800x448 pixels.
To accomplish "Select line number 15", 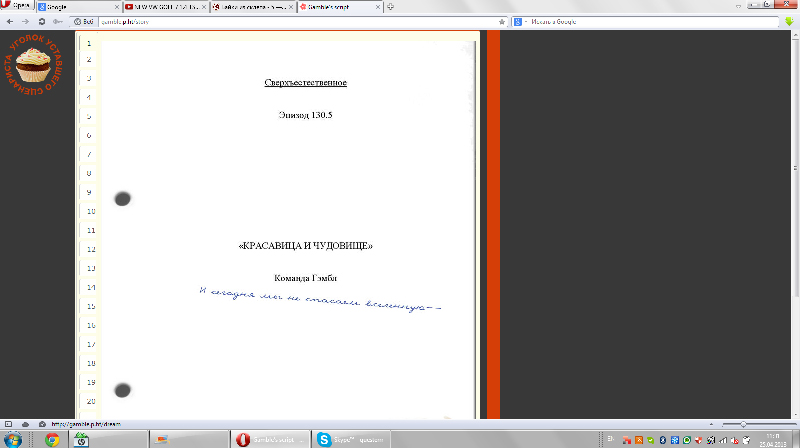I will (x=91, y=306).
